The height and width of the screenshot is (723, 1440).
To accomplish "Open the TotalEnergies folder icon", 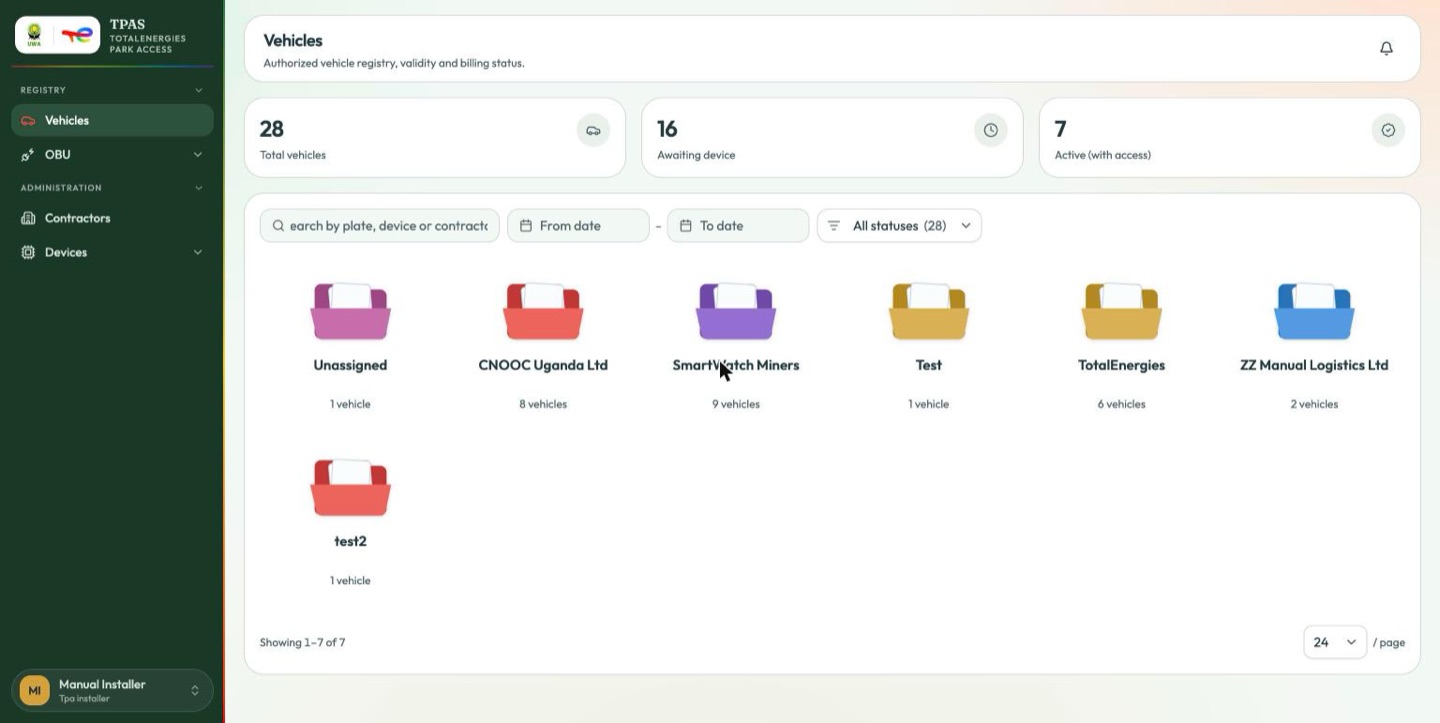I will coord(1122,311).
